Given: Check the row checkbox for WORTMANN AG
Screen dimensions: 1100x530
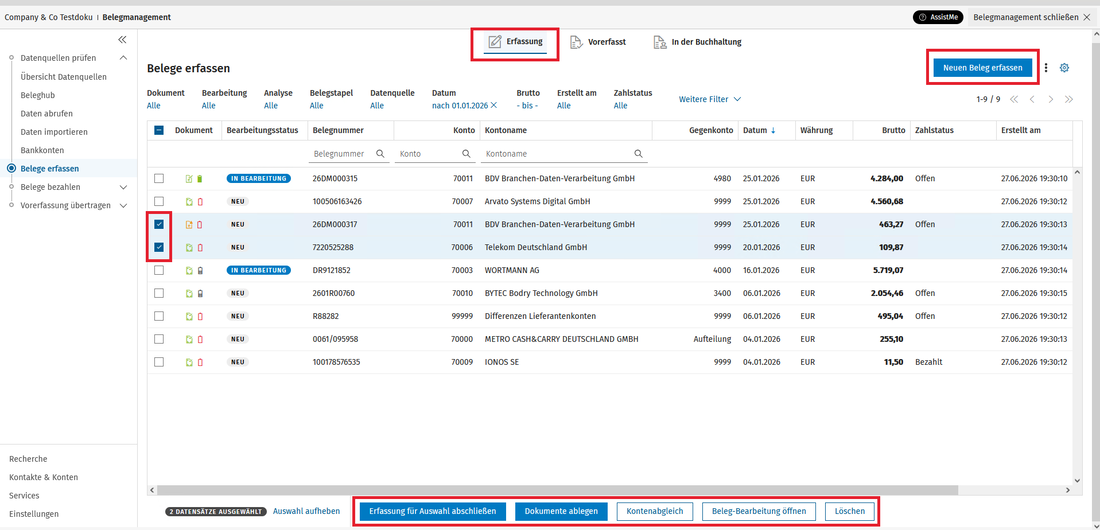Looking at the screenshot, I should point(159,270).
